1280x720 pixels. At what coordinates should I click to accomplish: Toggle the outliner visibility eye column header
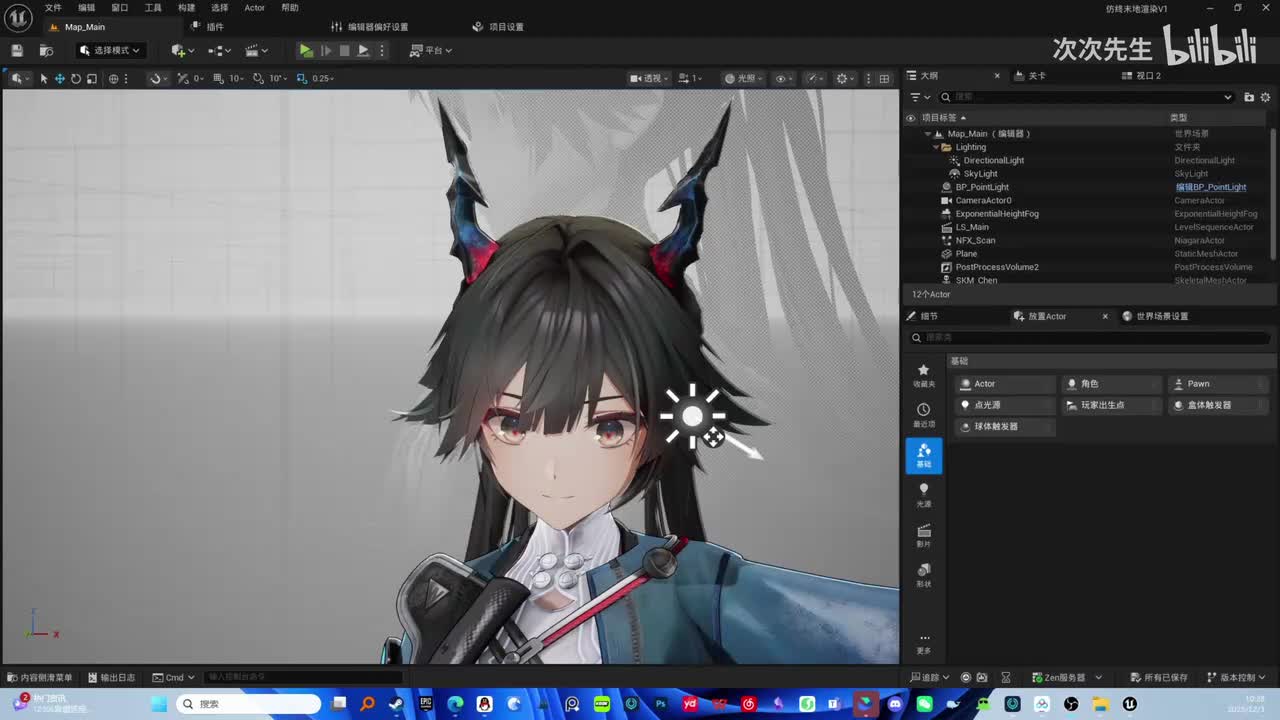(x=911, y=118)
